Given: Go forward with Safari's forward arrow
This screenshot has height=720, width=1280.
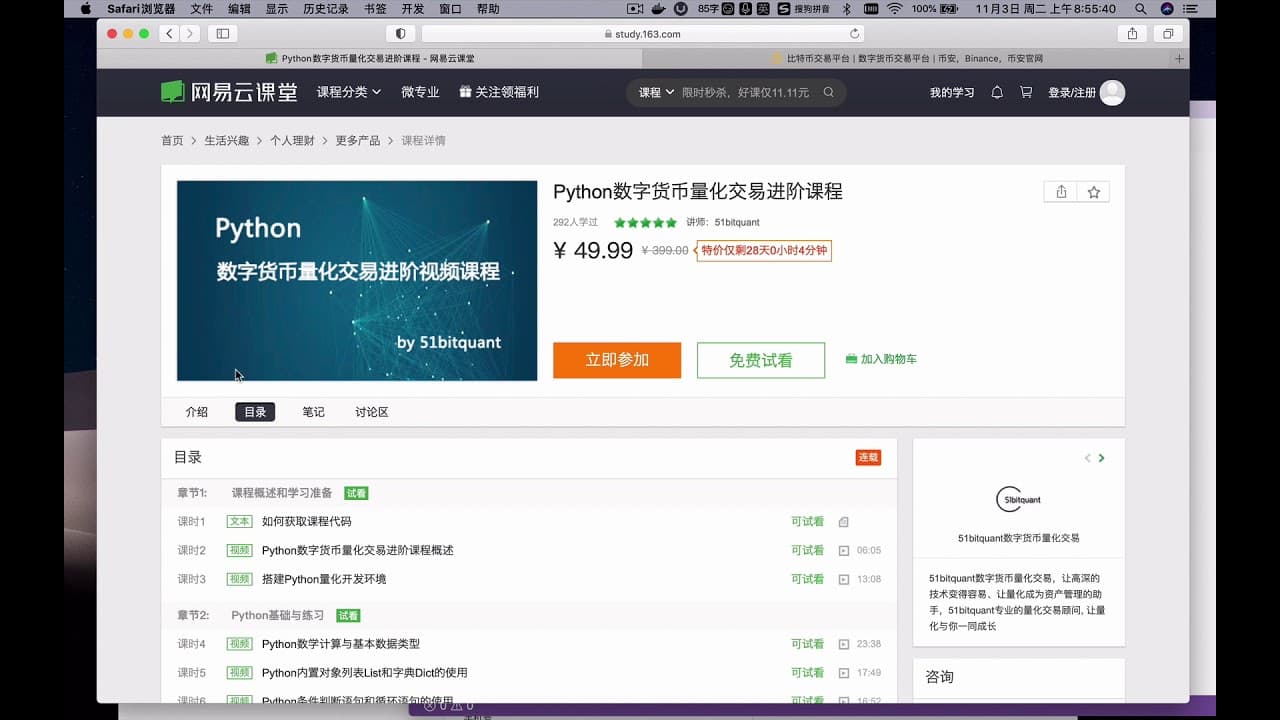Looking at the screenshot, I should click(190, 33).
